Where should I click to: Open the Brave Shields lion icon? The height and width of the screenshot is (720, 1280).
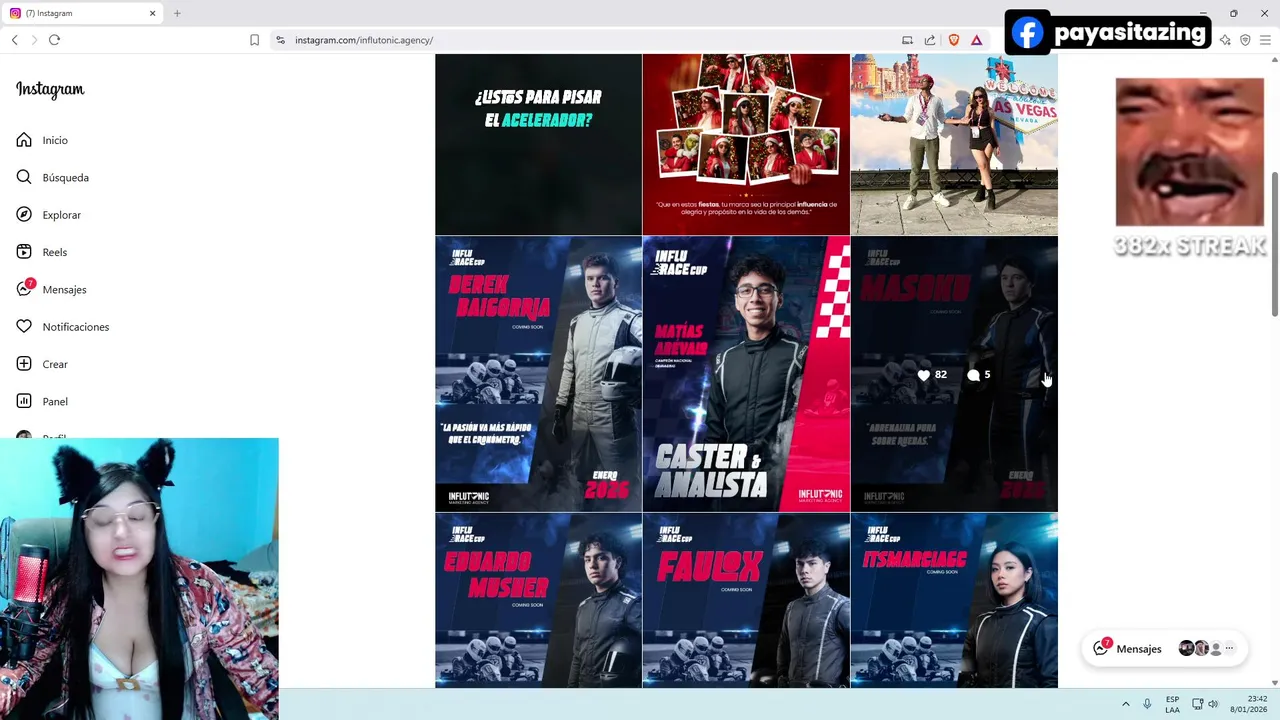coord(953,40)
